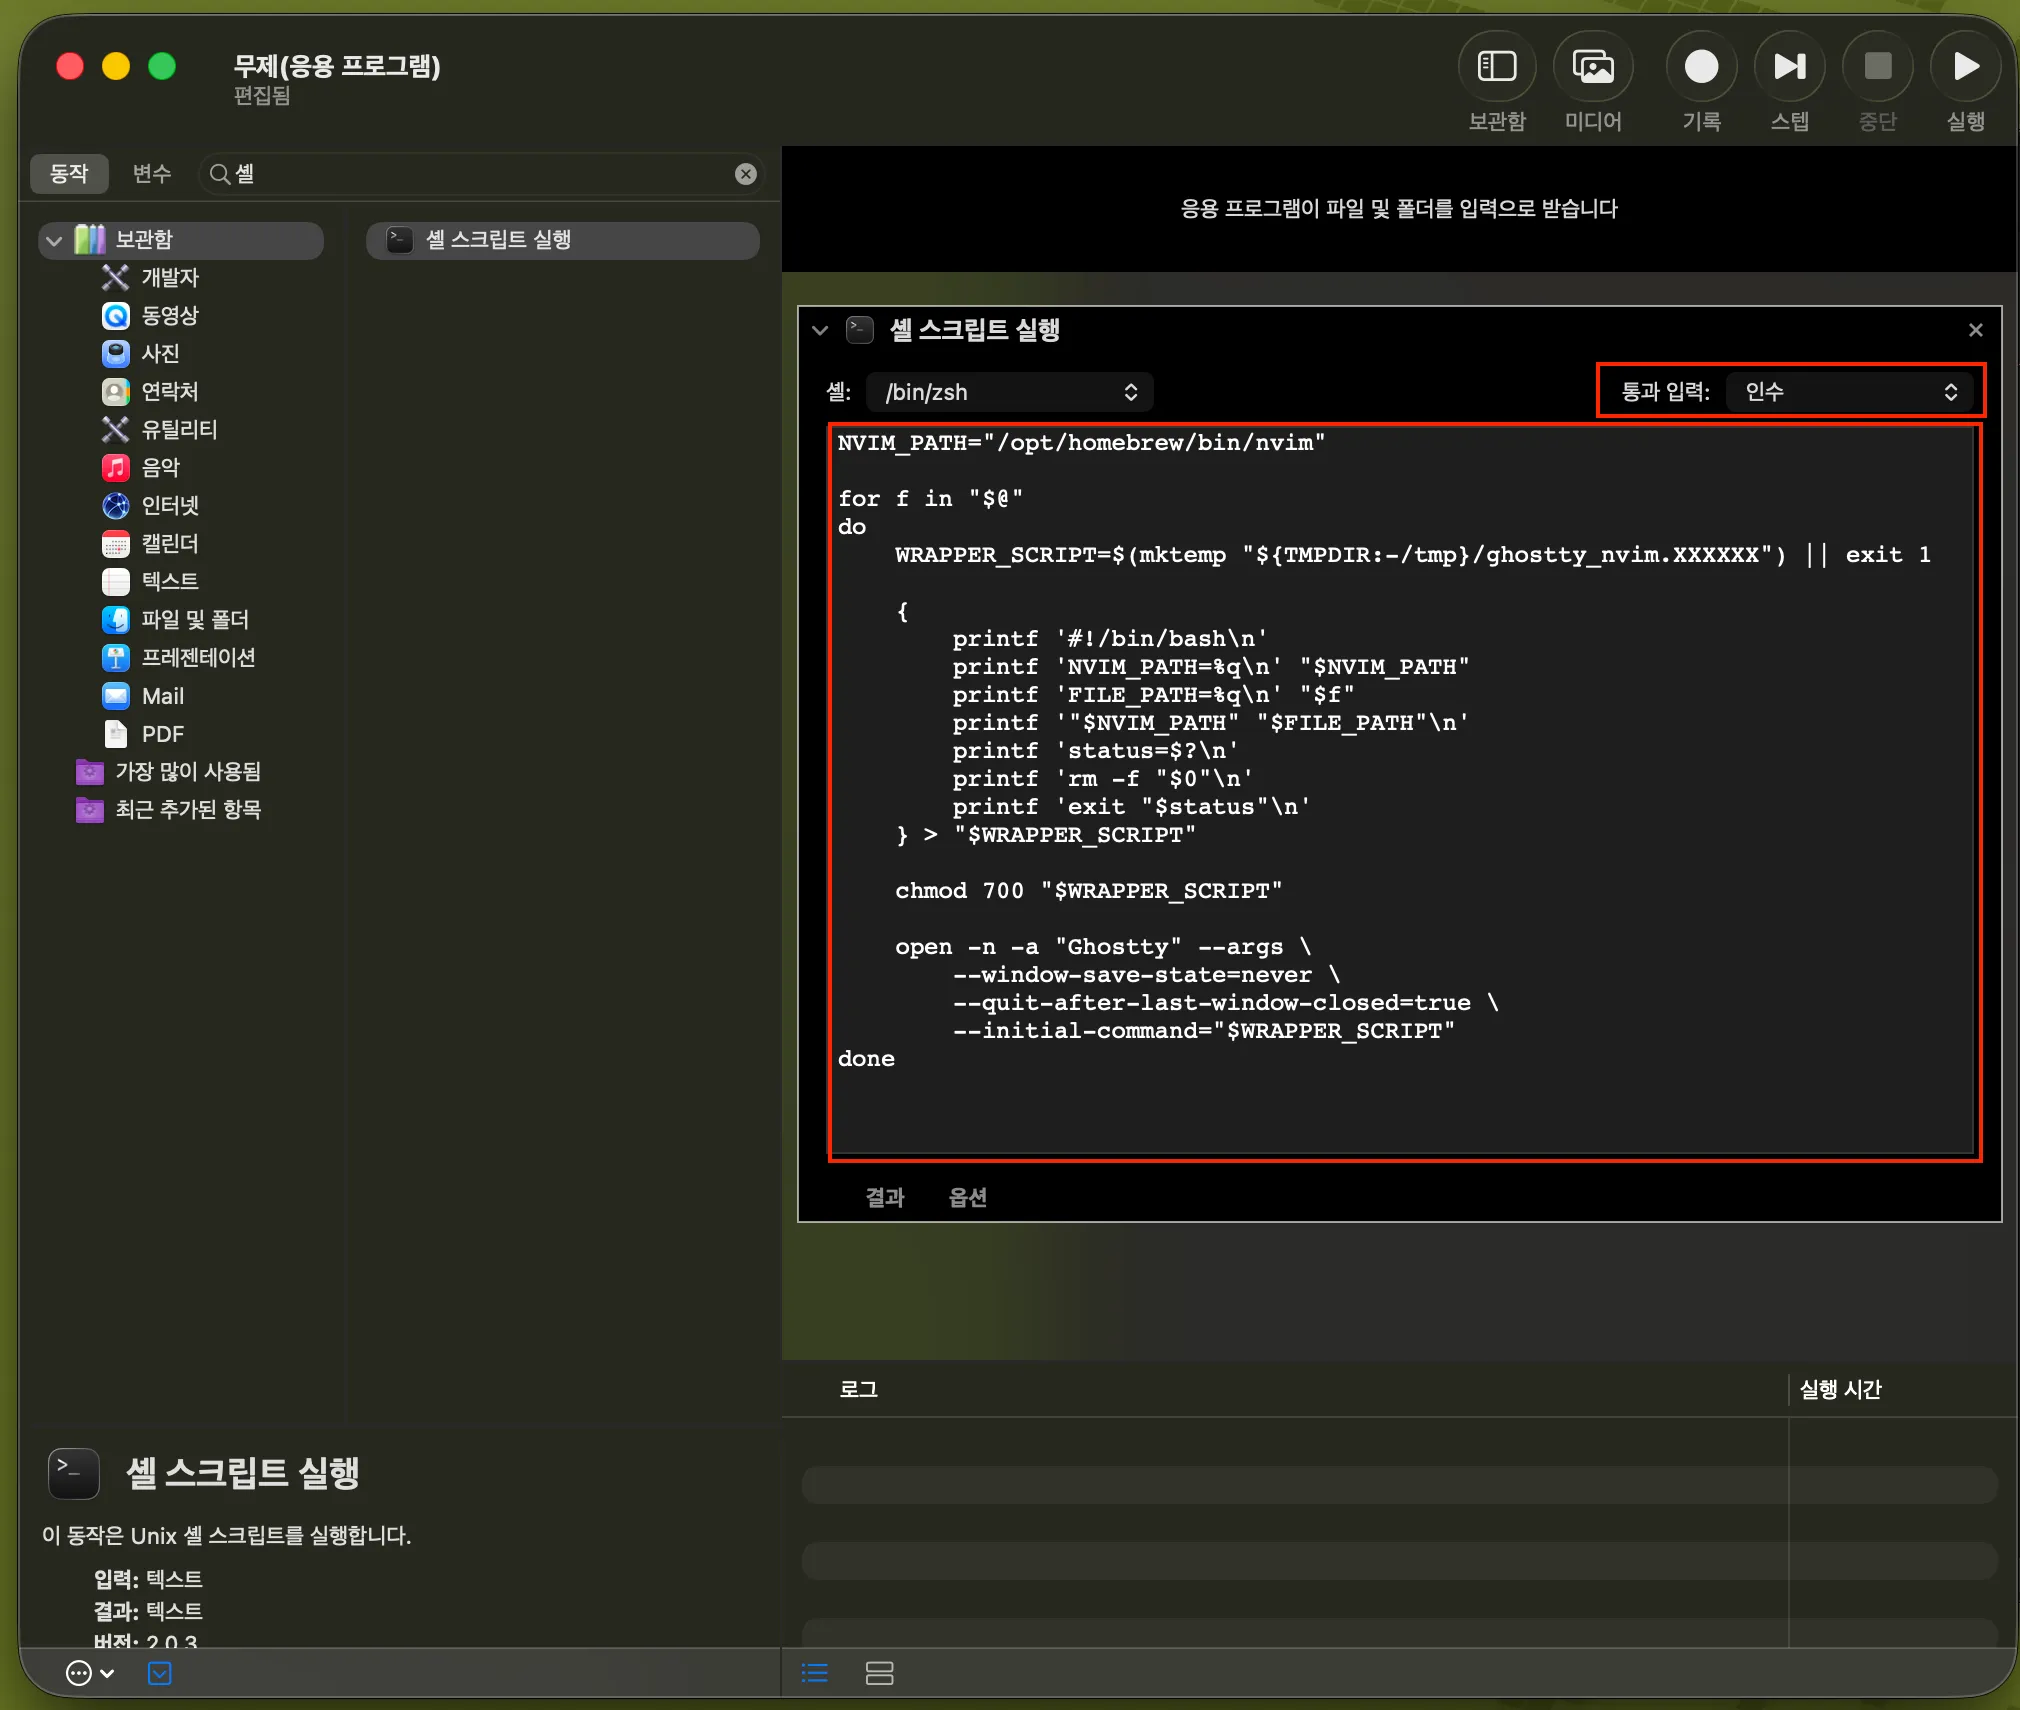Show the variables list view
This screenshot has height=1710, width=2020.
tap(879, 1673)
